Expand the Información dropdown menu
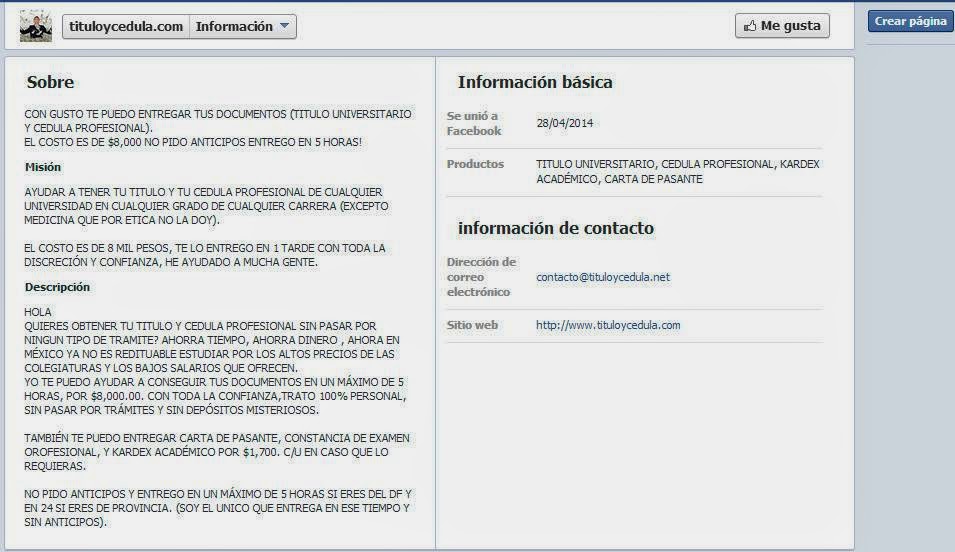955x552 pixels. [x=243, y=27]
